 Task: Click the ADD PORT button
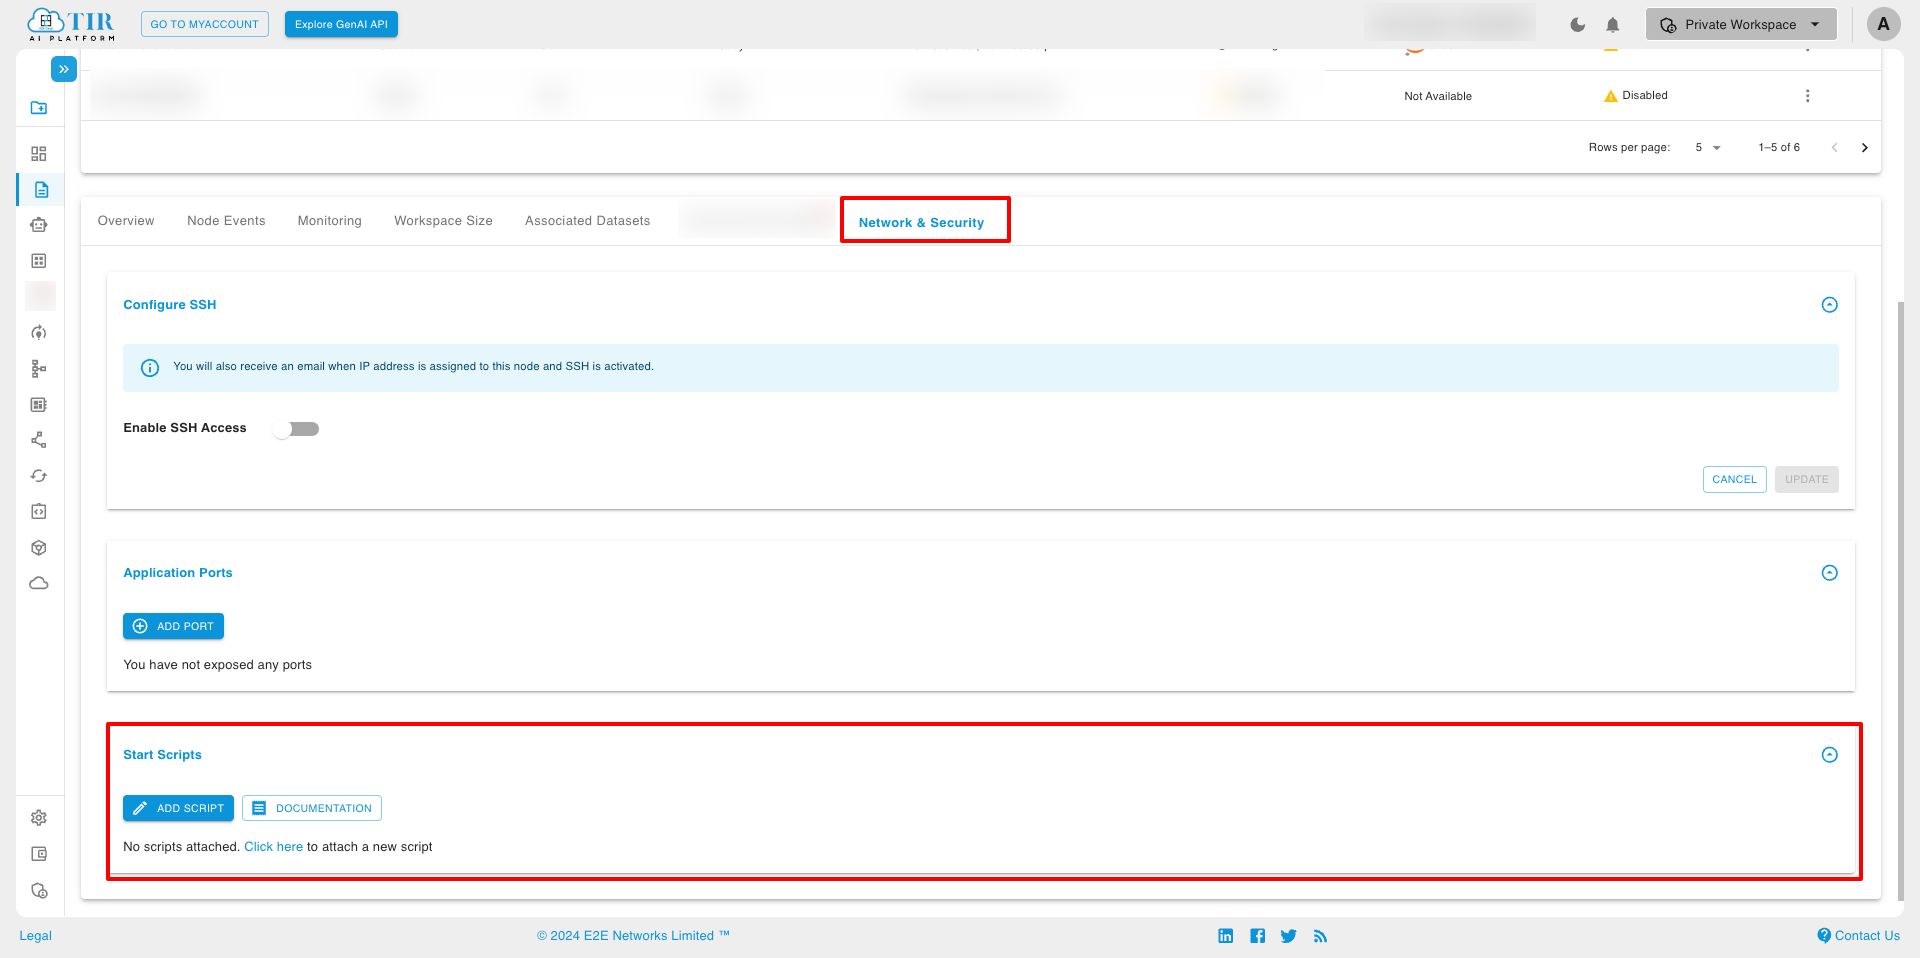pos(173,626)
